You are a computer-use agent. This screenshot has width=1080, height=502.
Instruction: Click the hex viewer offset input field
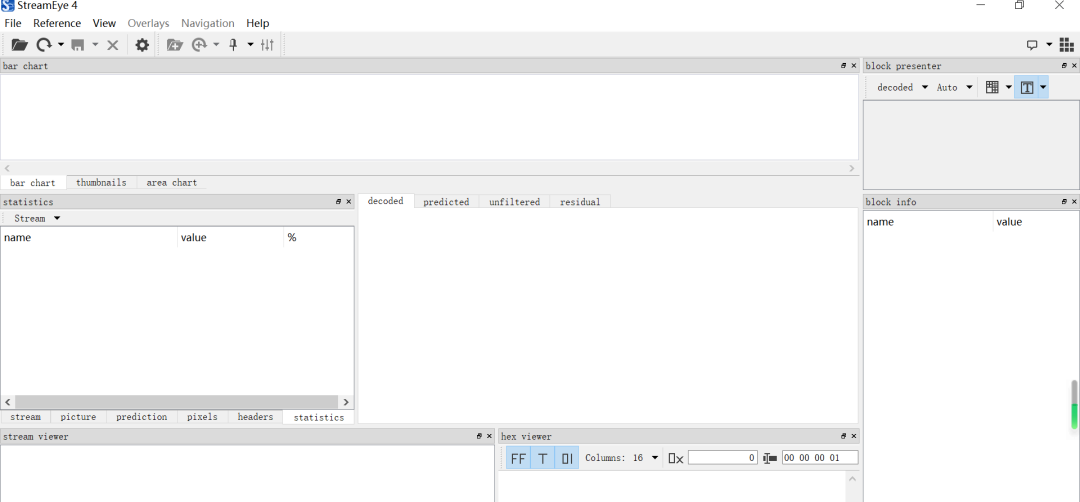point(722,458)
